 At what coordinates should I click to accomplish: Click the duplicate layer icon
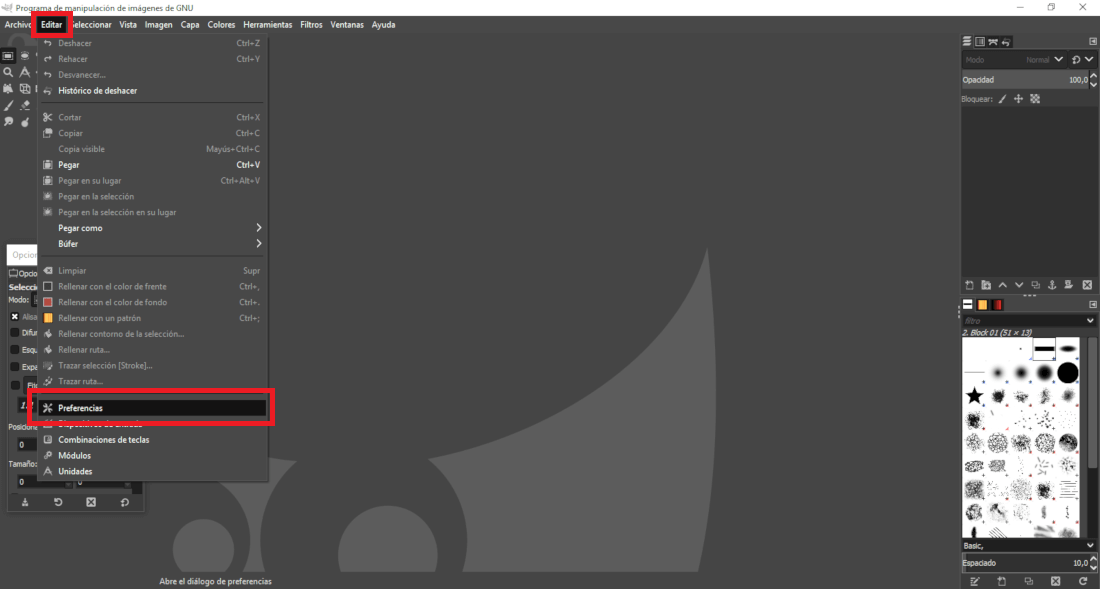1035,285
